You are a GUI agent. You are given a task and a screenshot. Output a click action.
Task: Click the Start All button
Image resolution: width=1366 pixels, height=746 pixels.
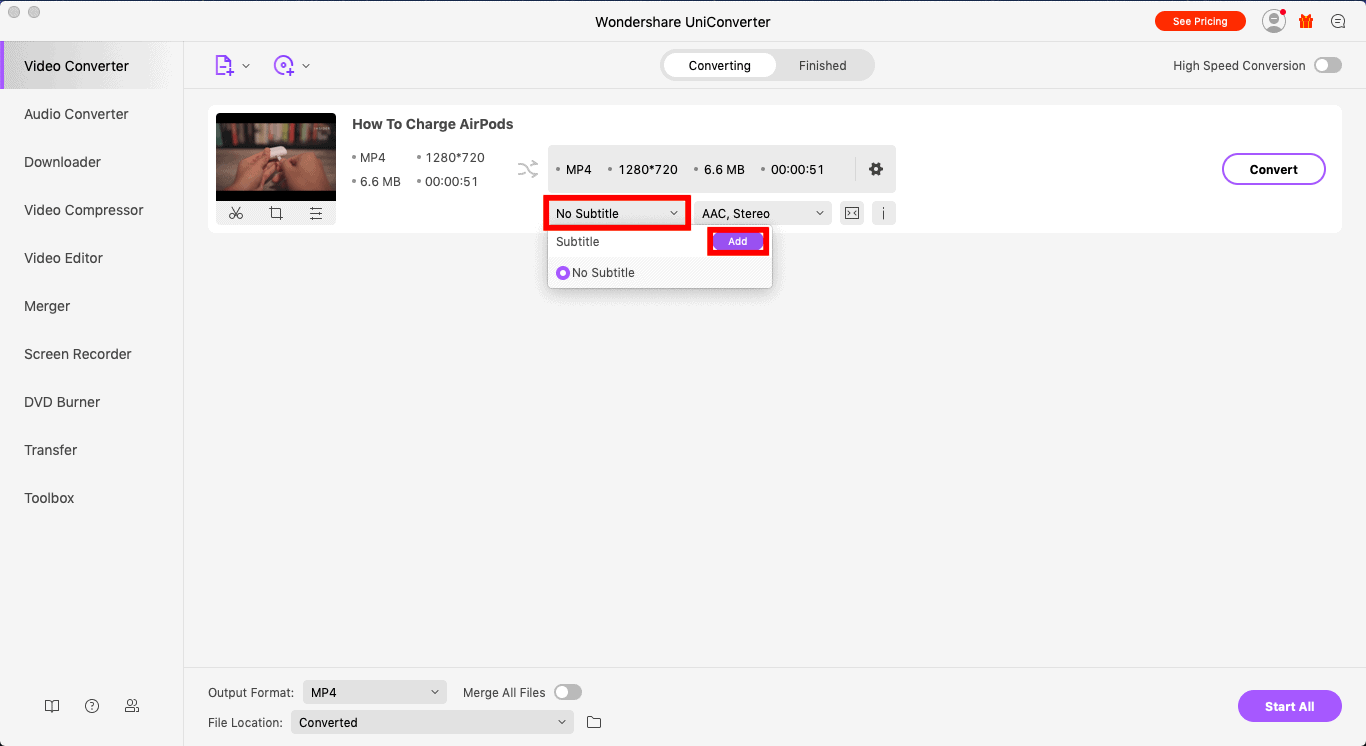(x=1289, y=706)
